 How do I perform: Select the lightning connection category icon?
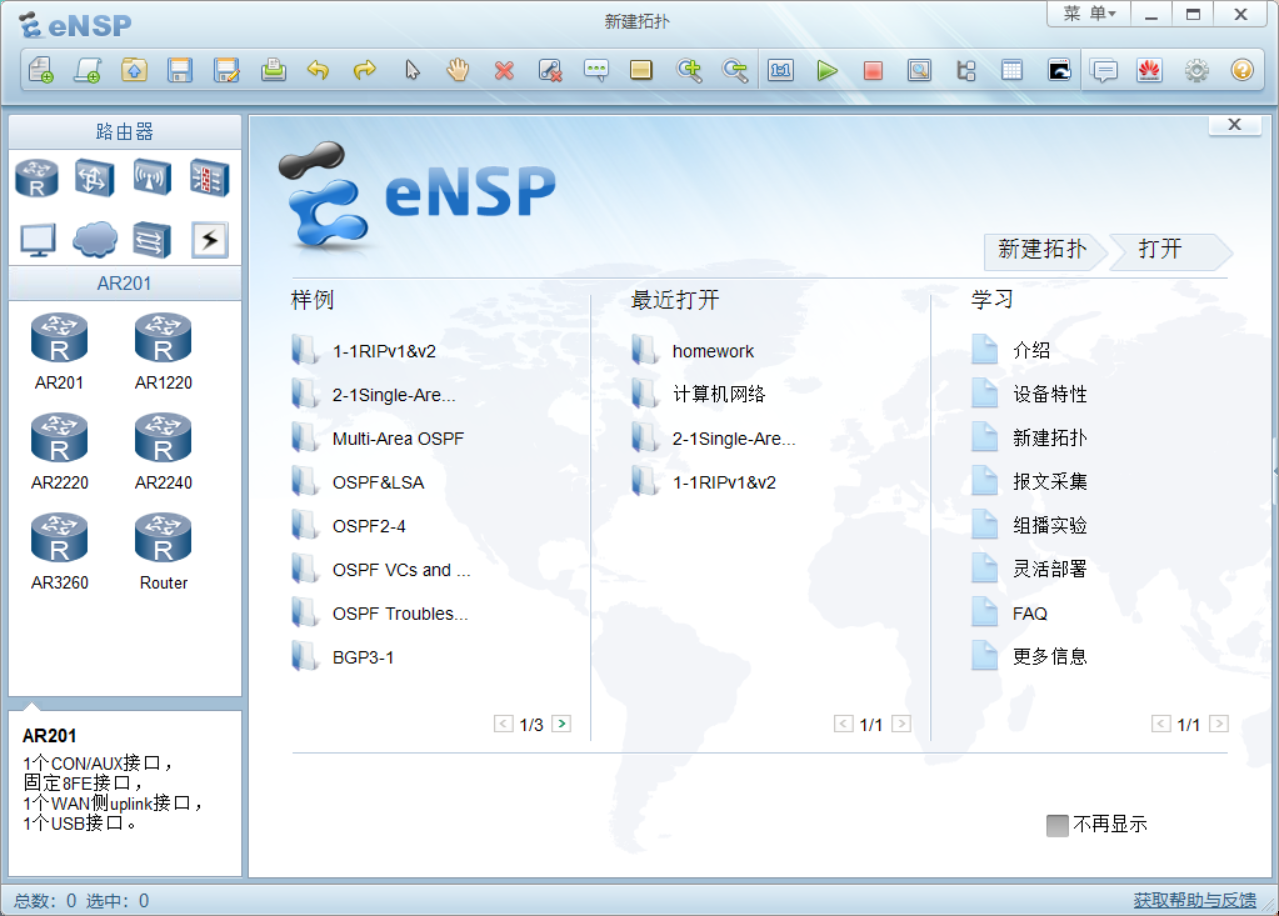tap(210, 240)
